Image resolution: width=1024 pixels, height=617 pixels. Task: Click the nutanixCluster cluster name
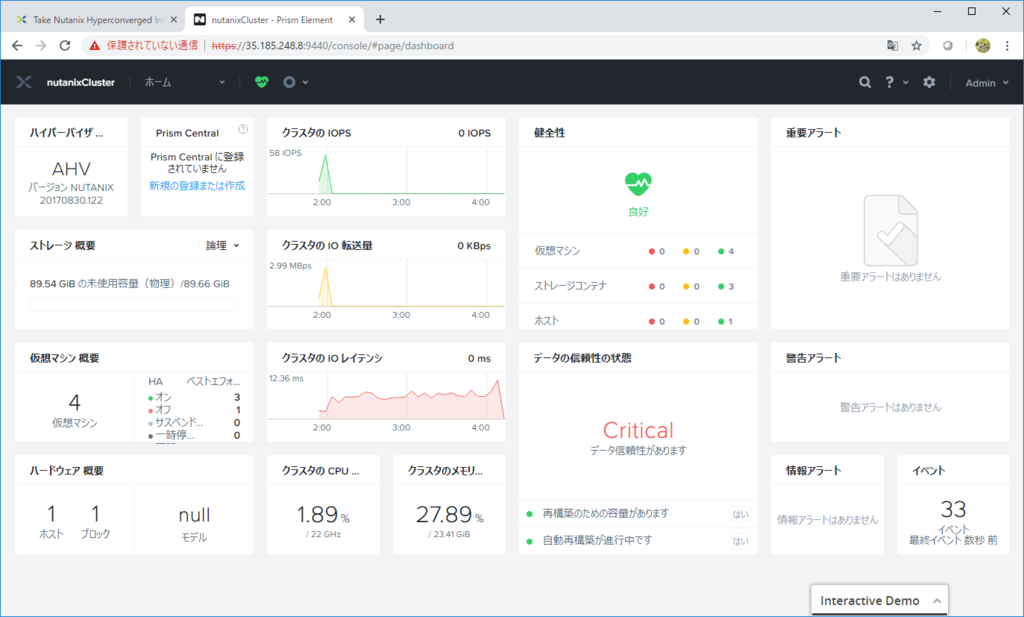(81, 82)
